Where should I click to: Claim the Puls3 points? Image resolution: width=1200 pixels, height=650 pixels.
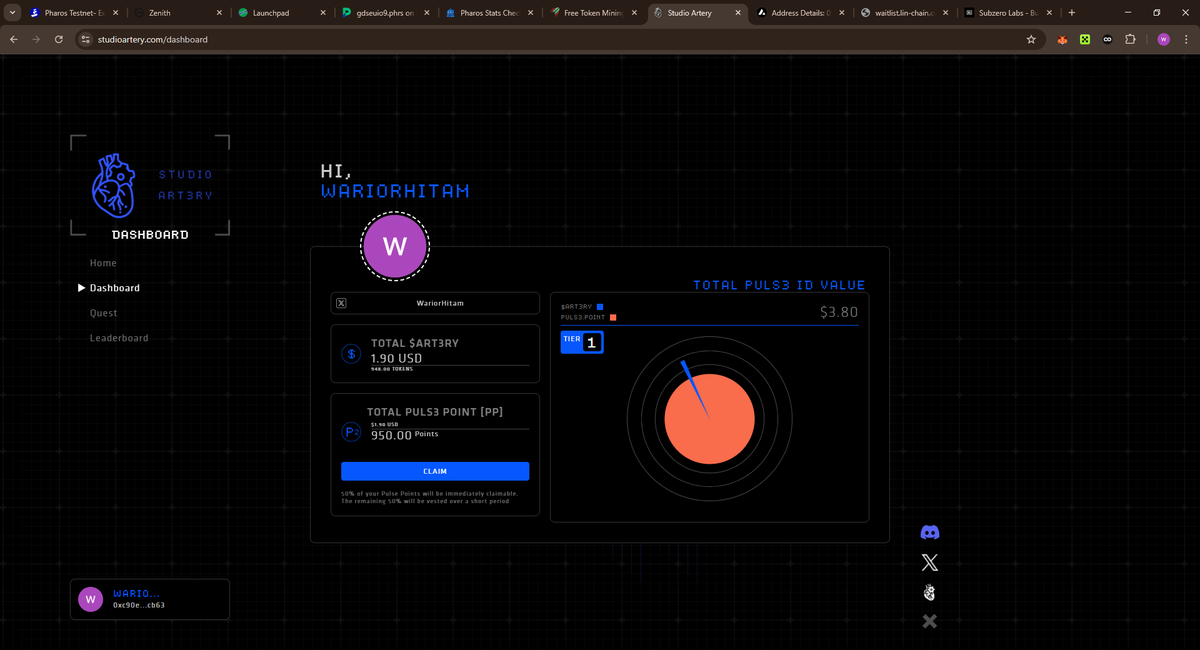(x=435, y=471)
